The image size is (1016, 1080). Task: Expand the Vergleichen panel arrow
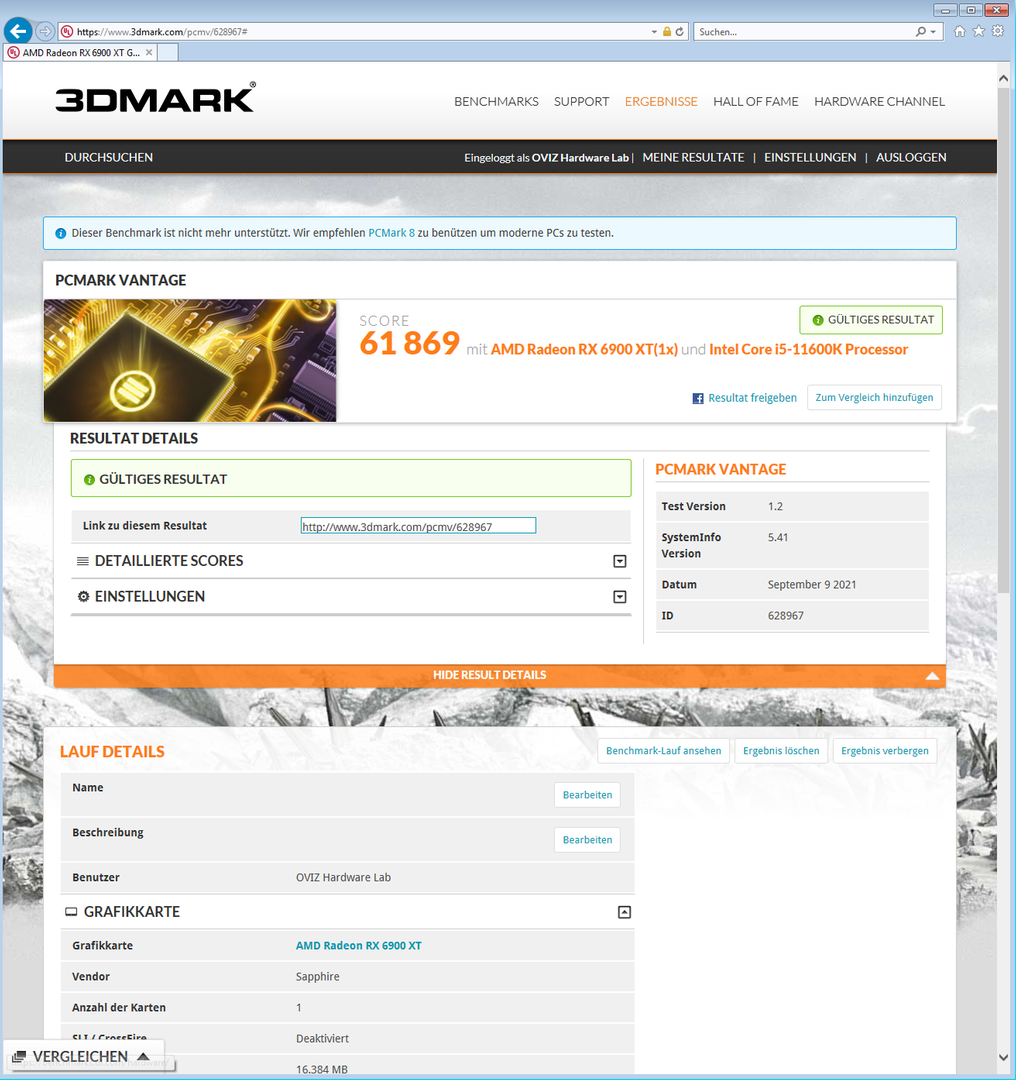click(143, 1057)
